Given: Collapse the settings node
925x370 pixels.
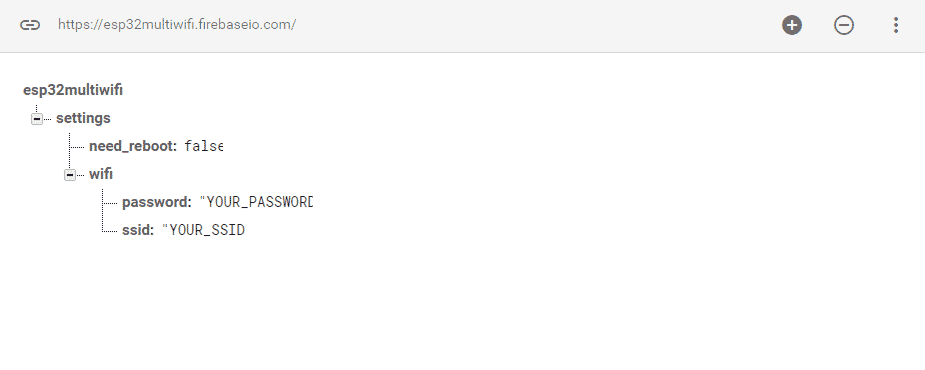Looking at the screenshot, I should [37, 119].
